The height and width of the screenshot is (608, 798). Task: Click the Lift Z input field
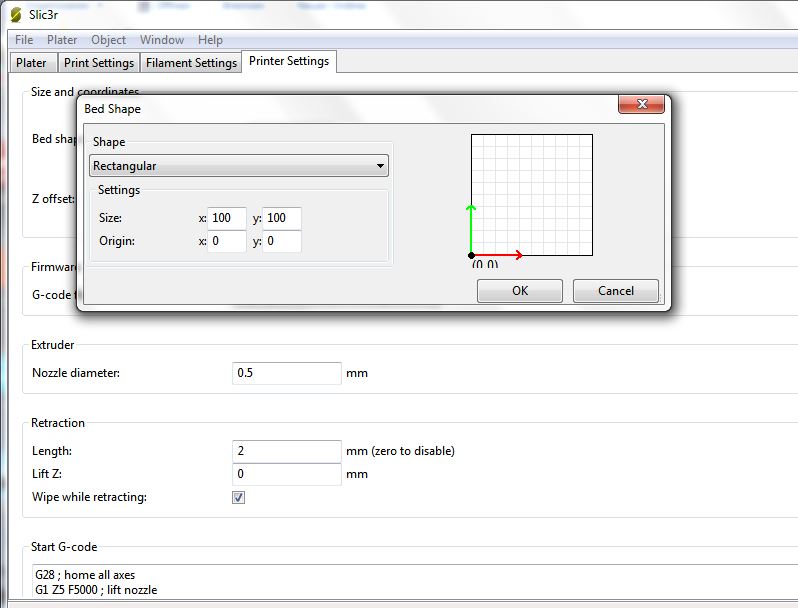287,474
